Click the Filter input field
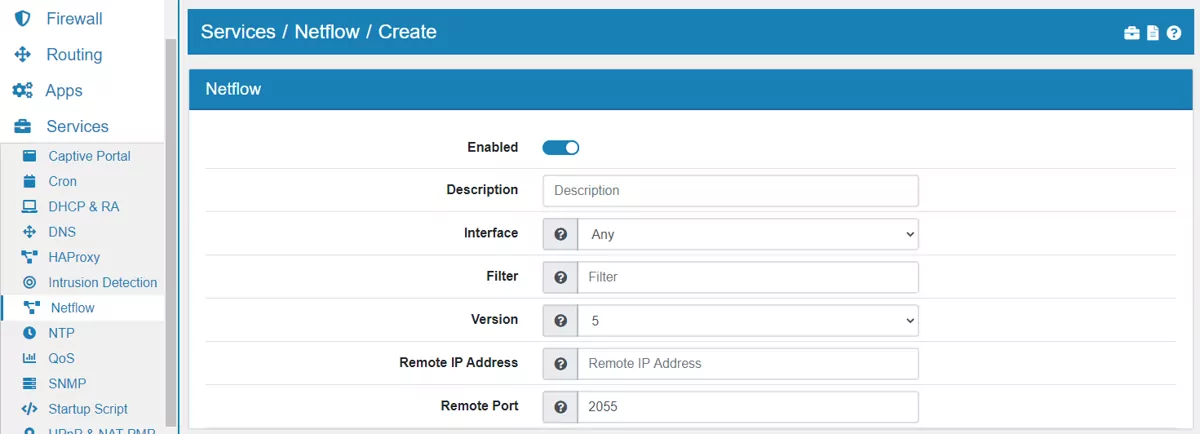 [748, 277]
